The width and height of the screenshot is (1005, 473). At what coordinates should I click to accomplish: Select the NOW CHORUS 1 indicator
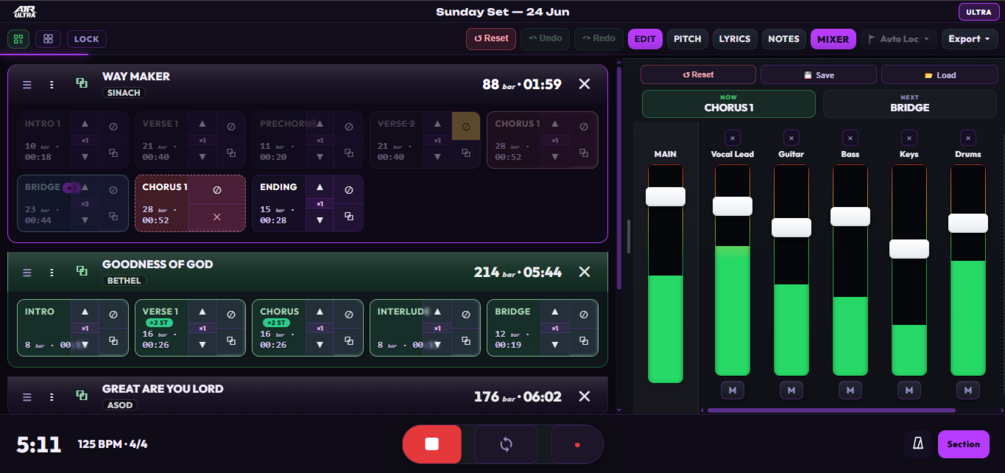tap(729, 104)
